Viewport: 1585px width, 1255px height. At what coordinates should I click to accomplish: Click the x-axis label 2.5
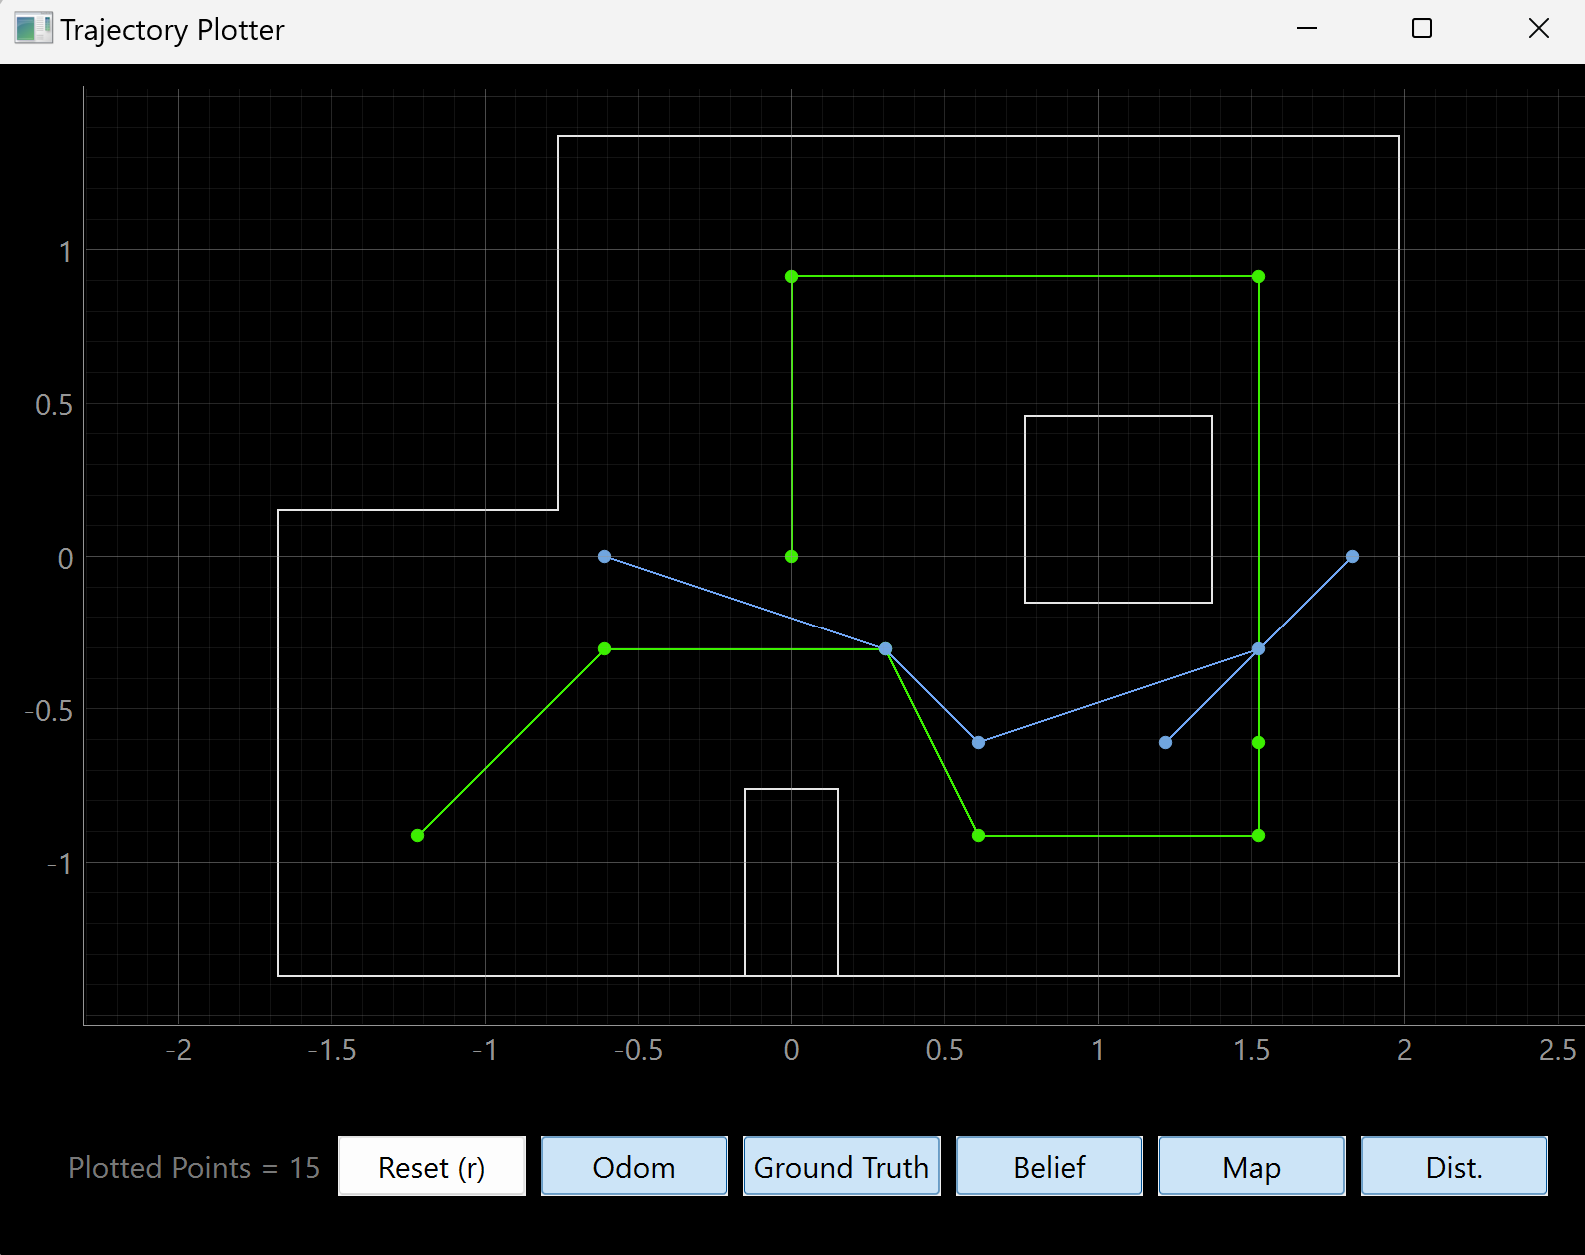(1557, 1050)
